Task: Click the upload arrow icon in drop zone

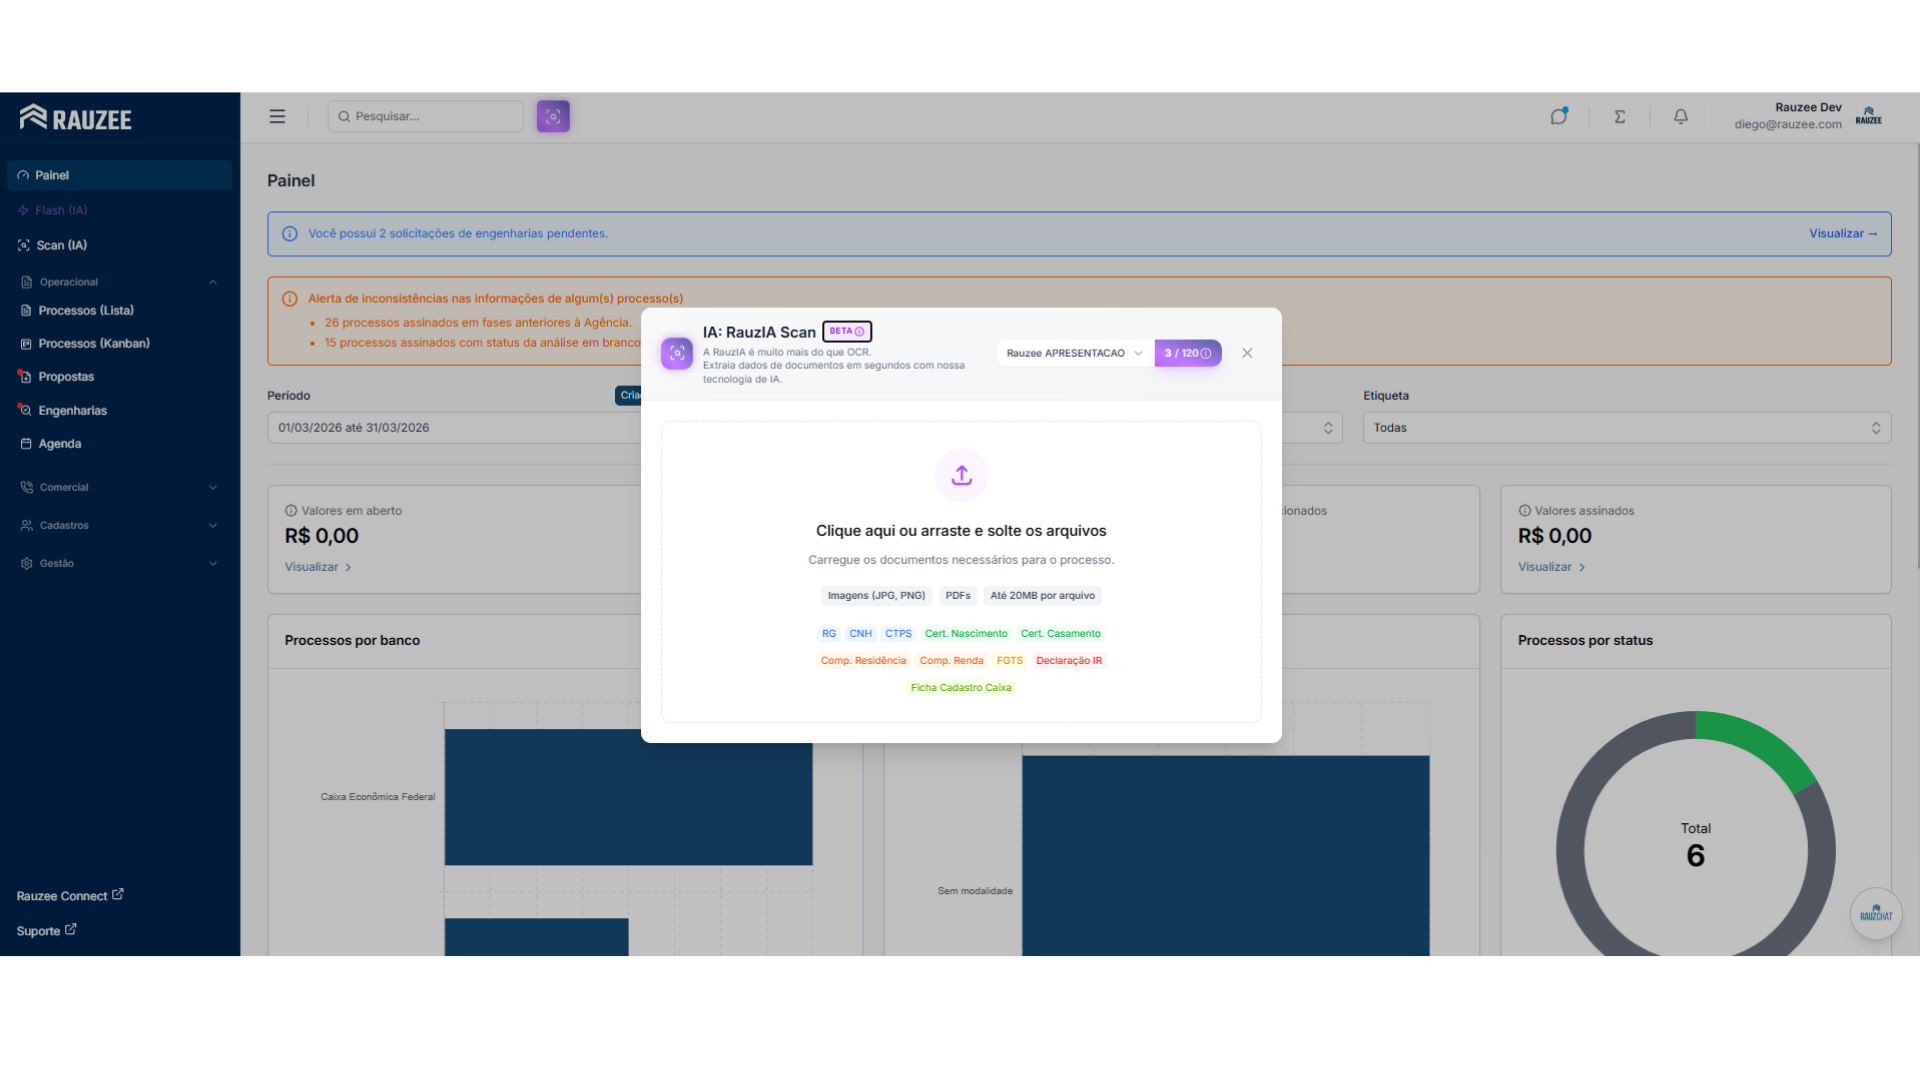Action: pos(961,475)
